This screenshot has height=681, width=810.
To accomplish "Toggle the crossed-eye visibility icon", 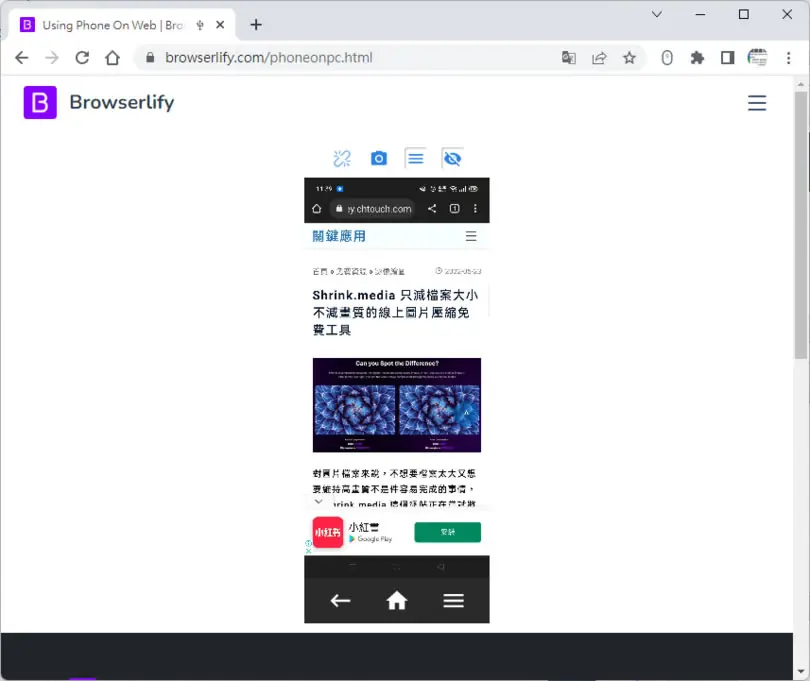I will coord(453,158).
